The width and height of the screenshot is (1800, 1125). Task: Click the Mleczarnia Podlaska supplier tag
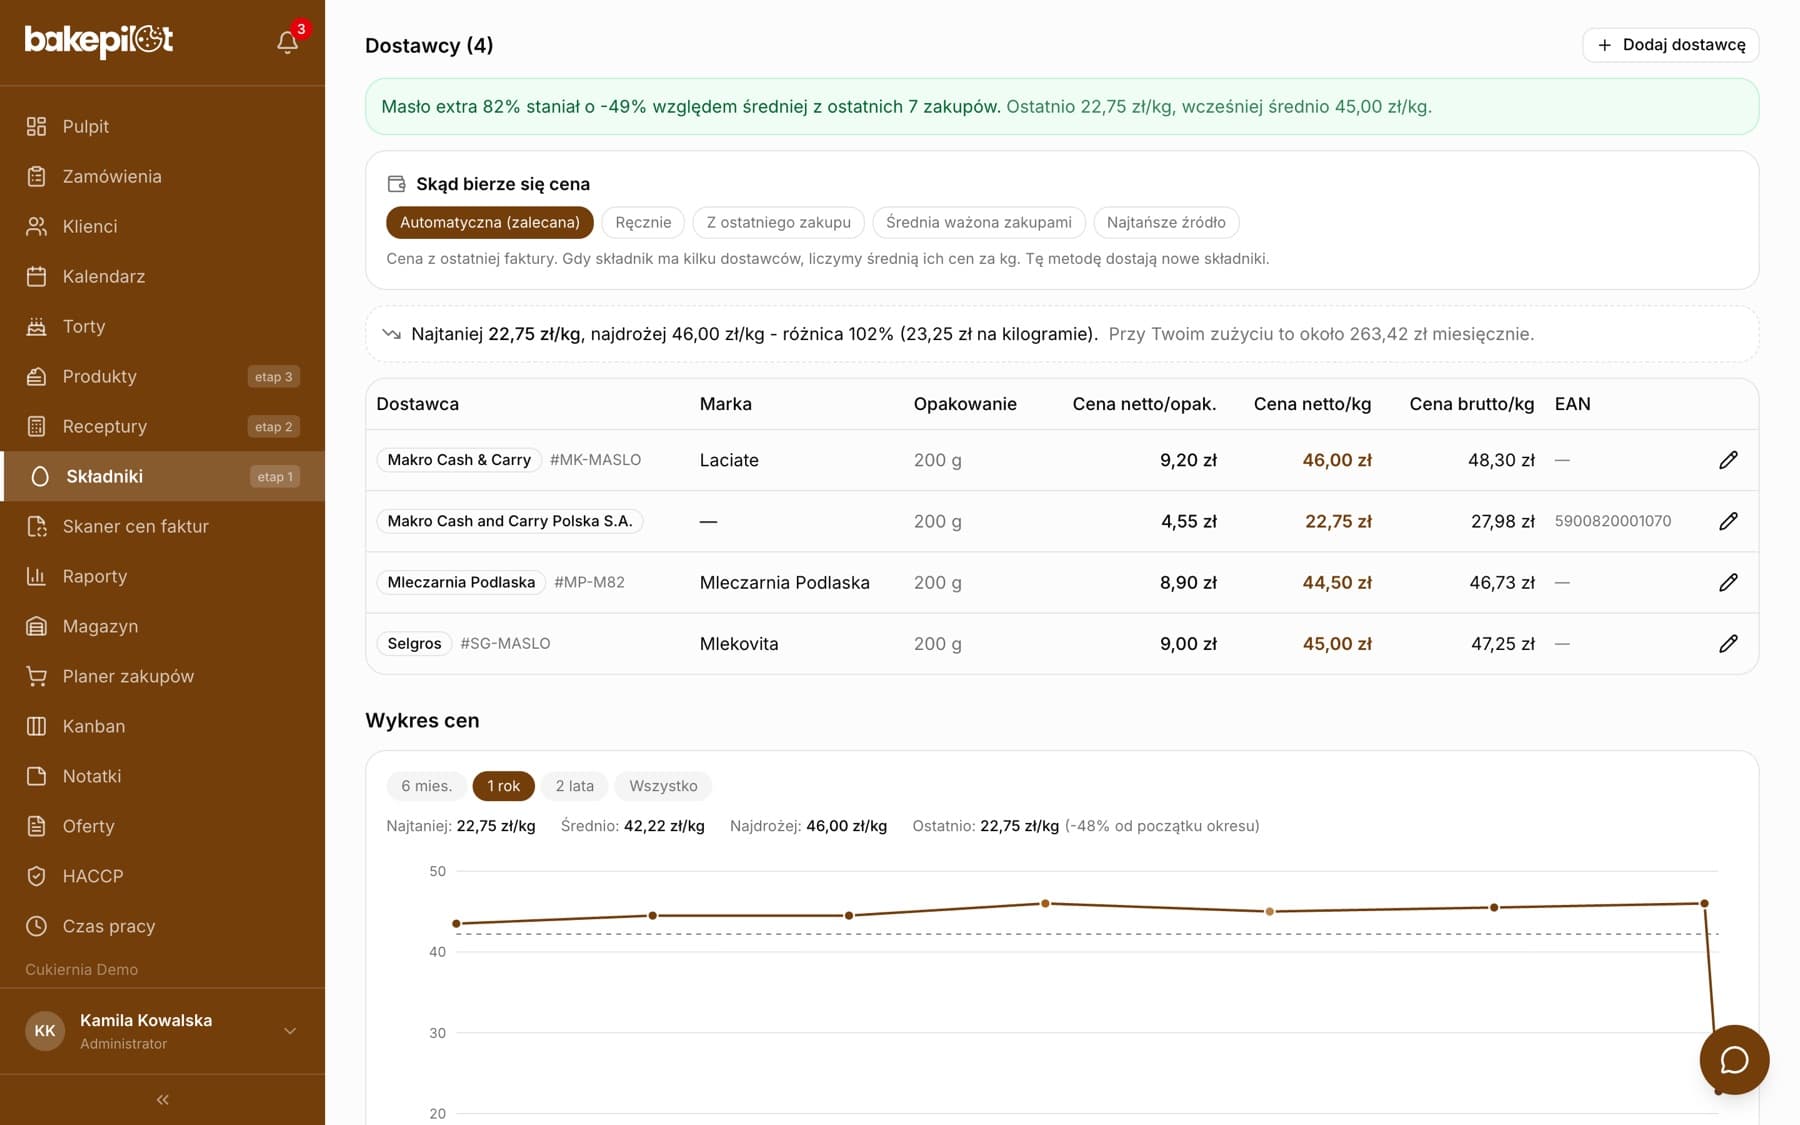click(x=461, y=582)
